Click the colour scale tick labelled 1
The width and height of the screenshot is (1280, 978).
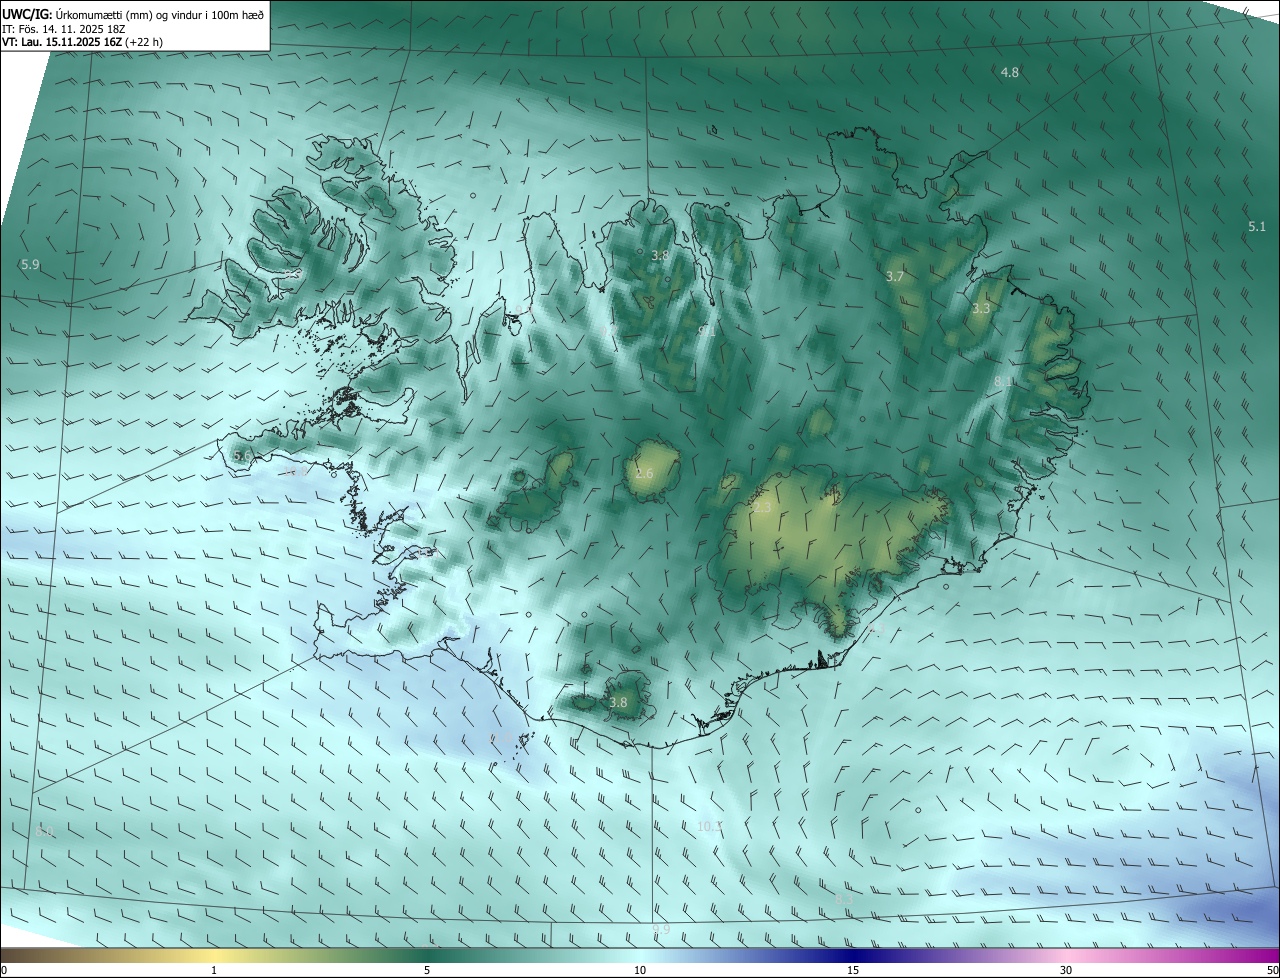point(214,971)
